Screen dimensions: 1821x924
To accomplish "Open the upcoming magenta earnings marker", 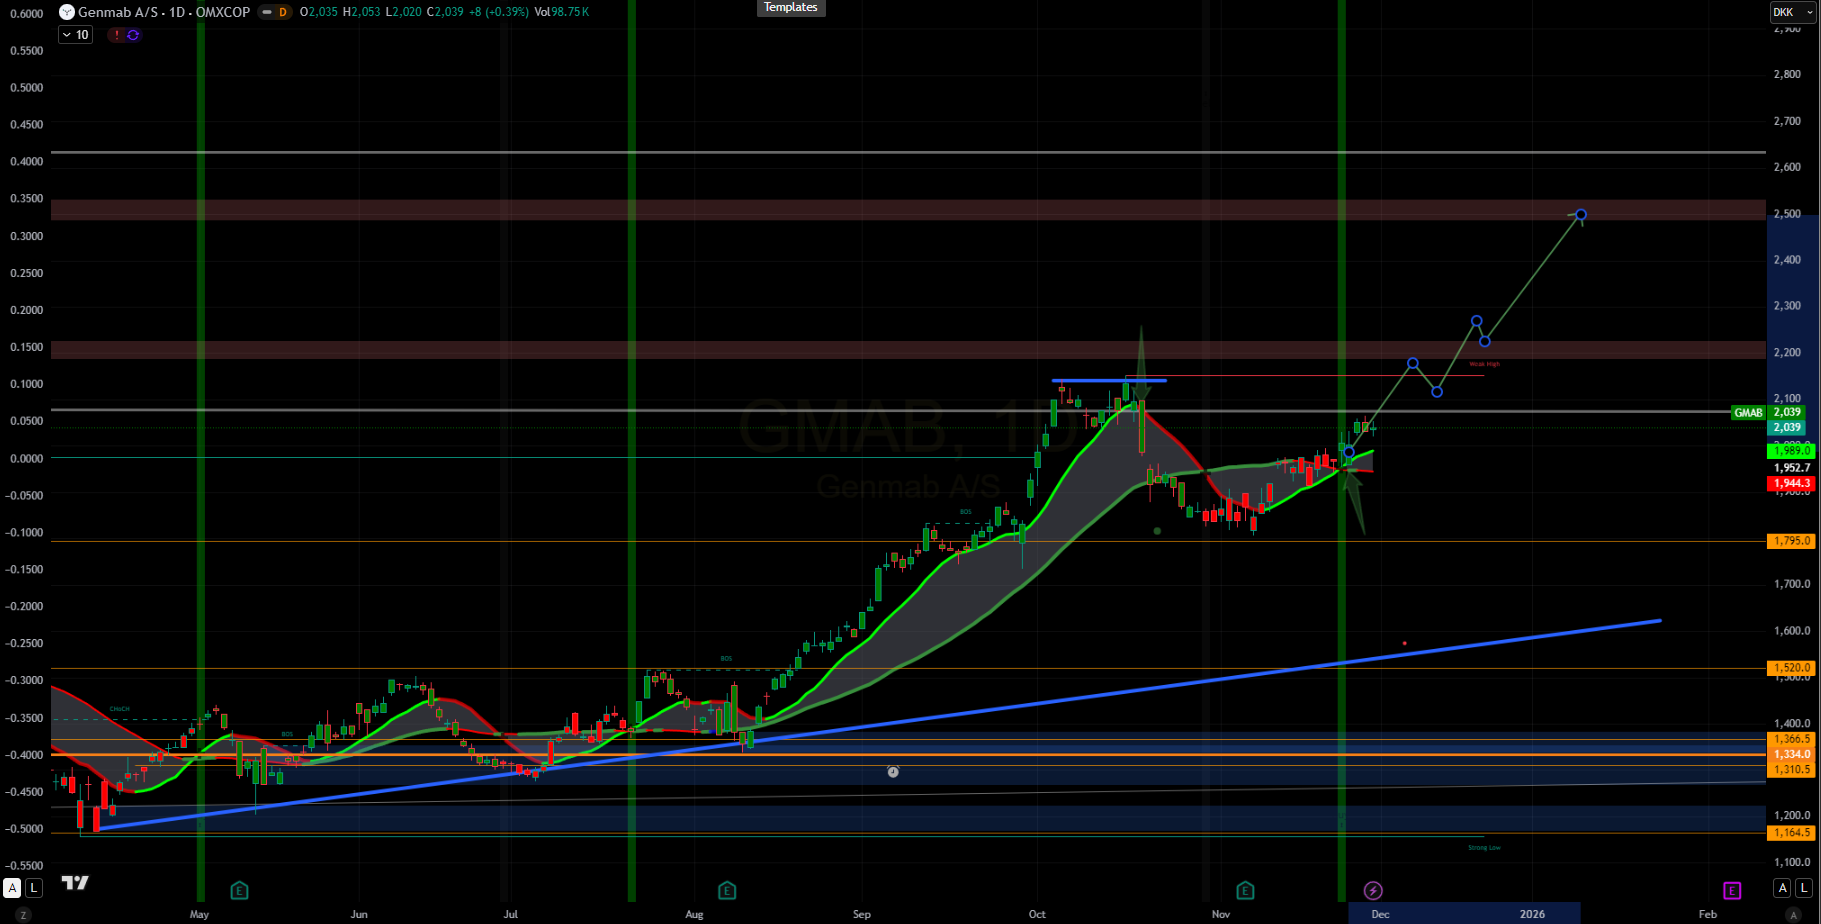I will [1732, 890].
